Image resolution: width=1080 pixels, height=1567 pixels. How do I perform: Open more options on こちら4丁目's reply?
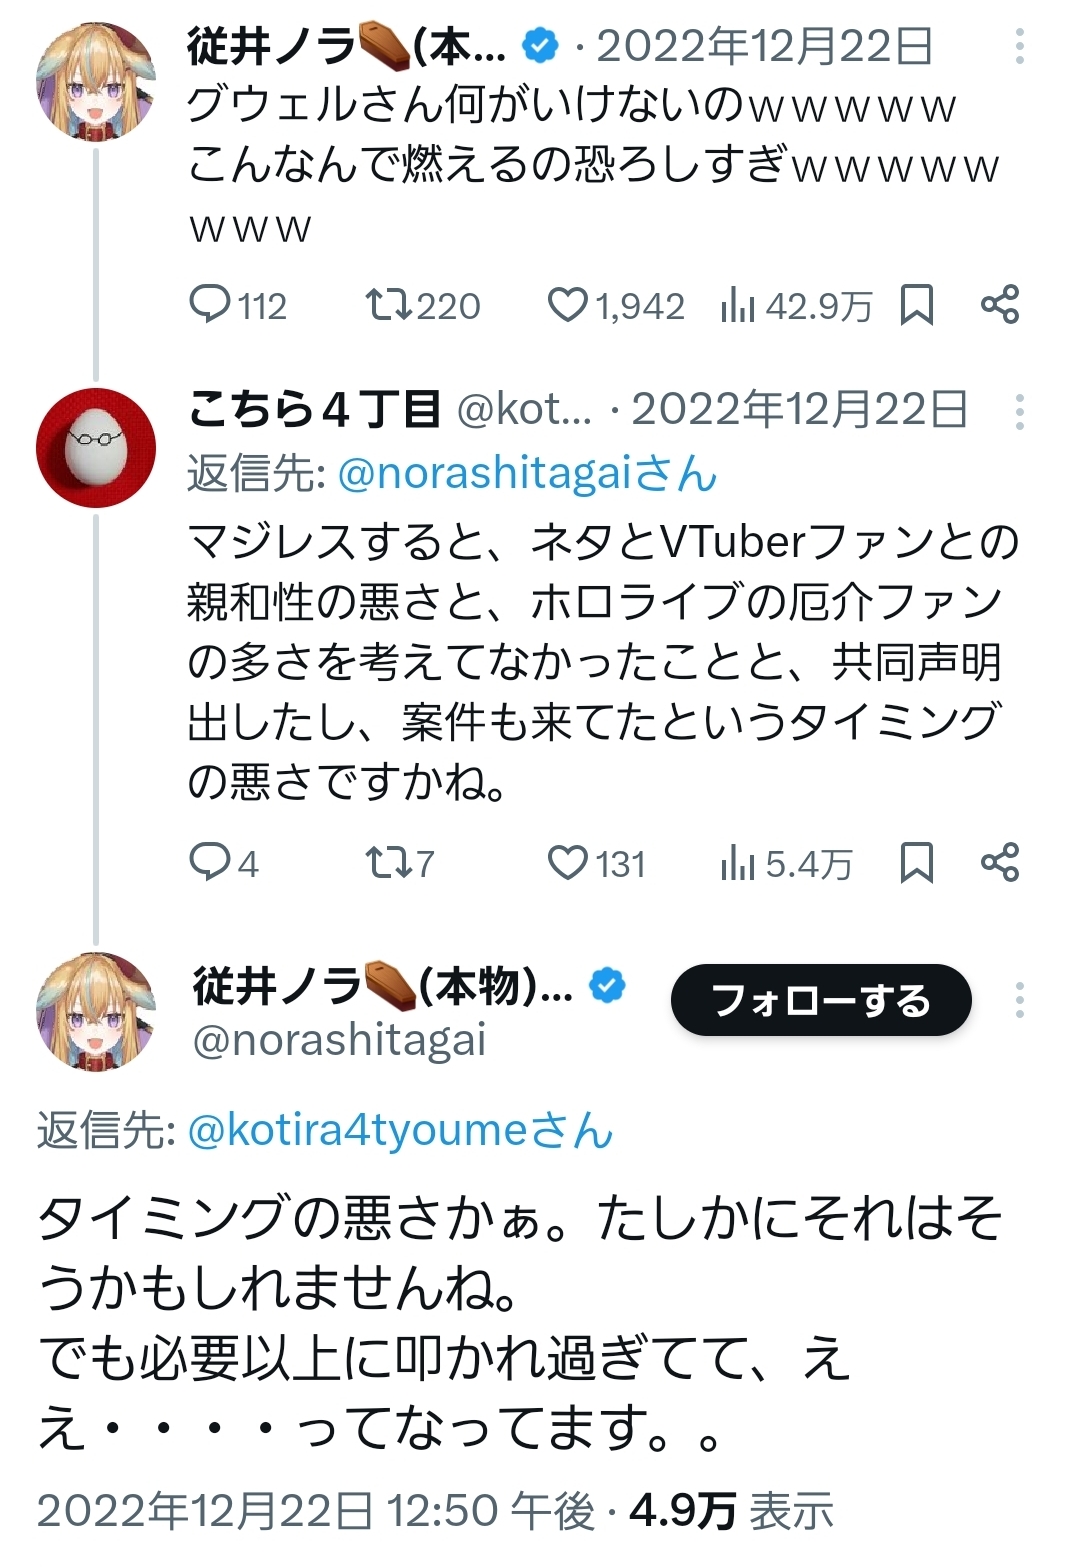1019,411
